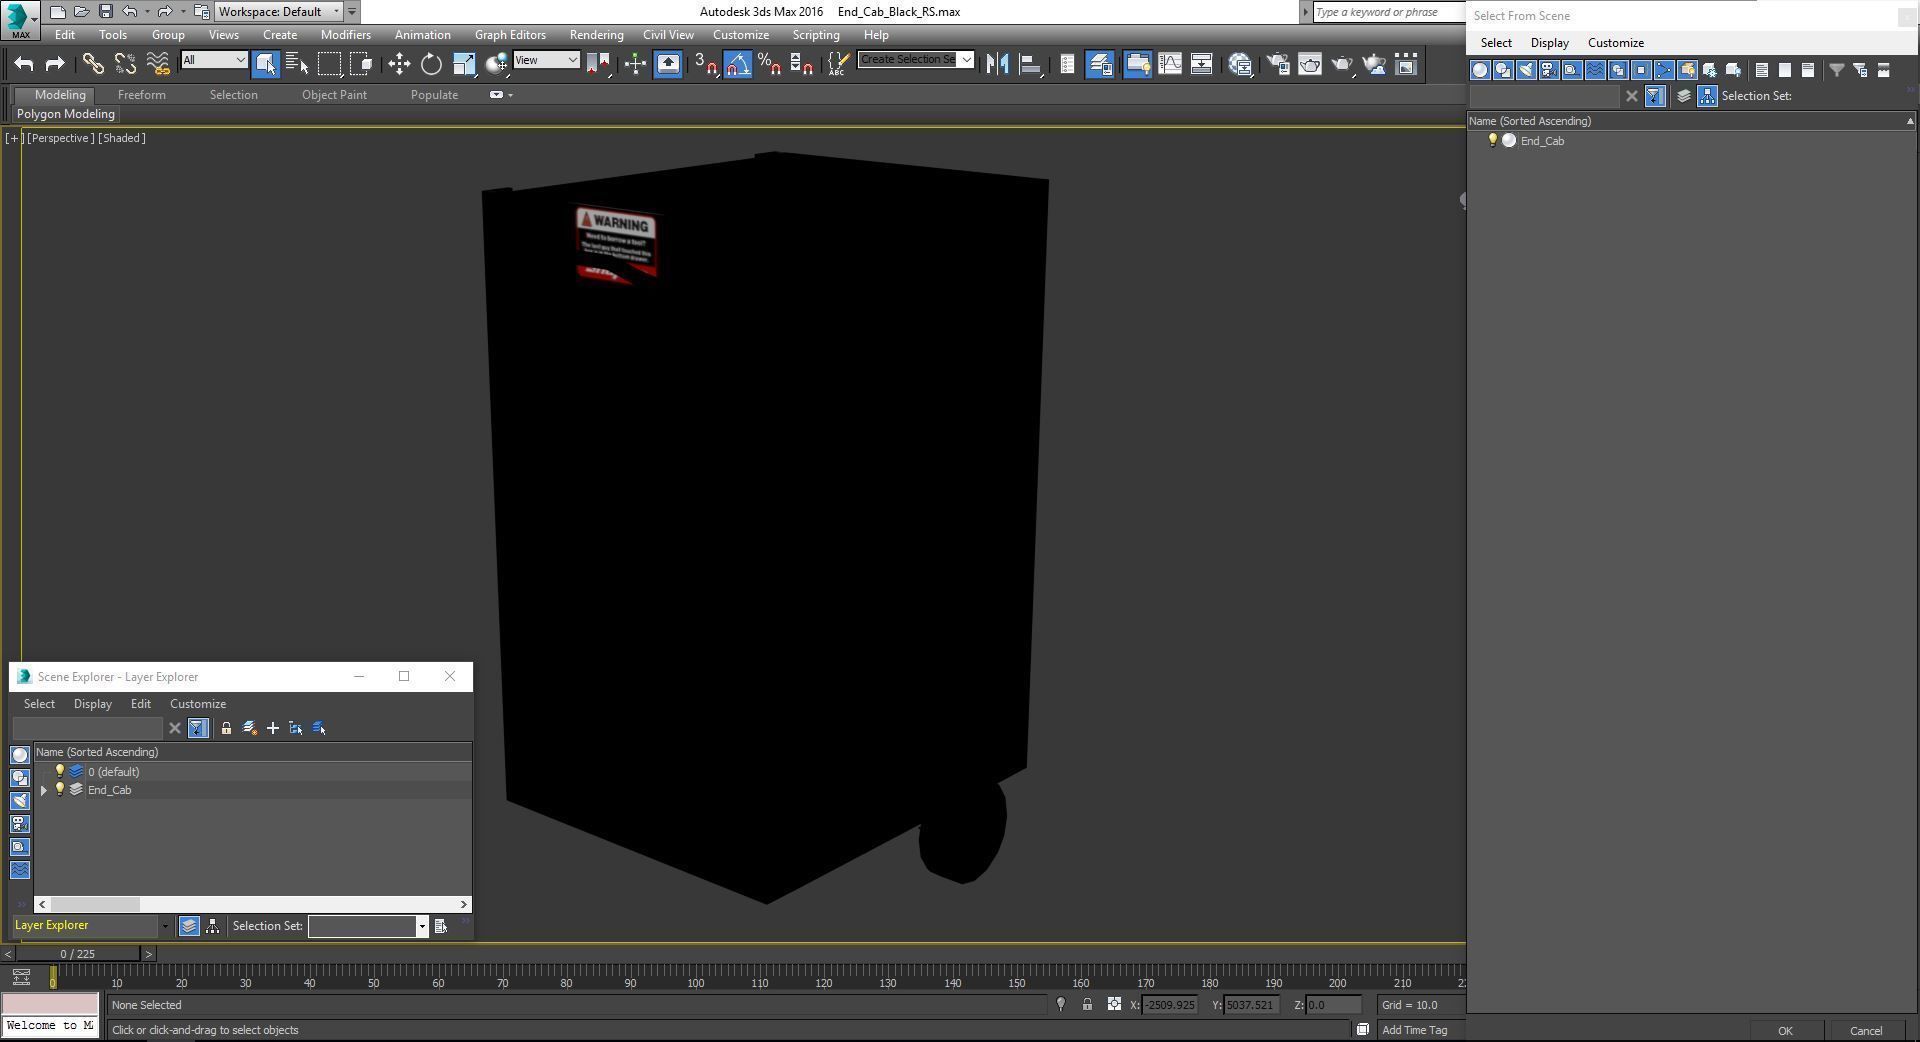The width and height of the screenshot is (1920, 1042).
Task: Click Render Production teapot icon
Action: (1341, 64)
